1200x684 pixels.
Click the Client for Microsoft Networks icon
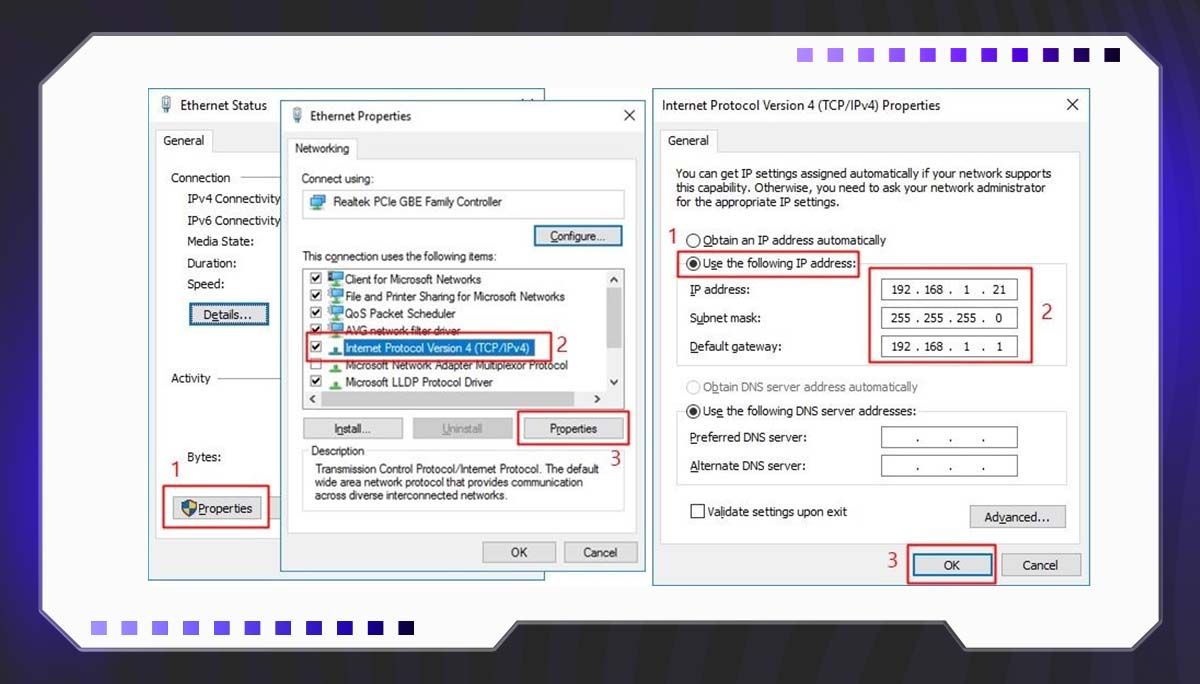click(x=335, y=279)
